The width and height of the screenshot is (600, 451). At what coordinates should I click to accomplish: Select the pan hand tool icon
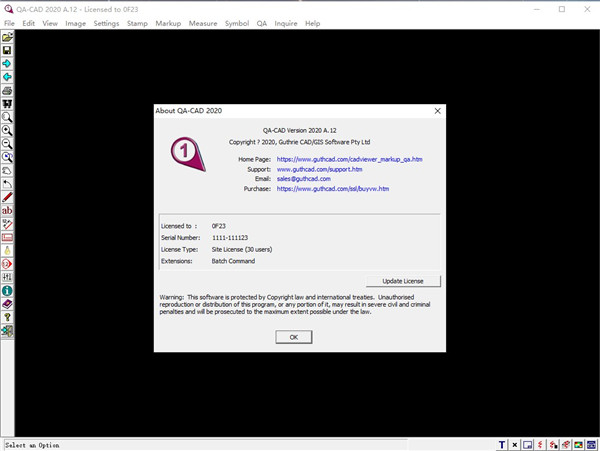pyautogui.click(x=7, y=171)
